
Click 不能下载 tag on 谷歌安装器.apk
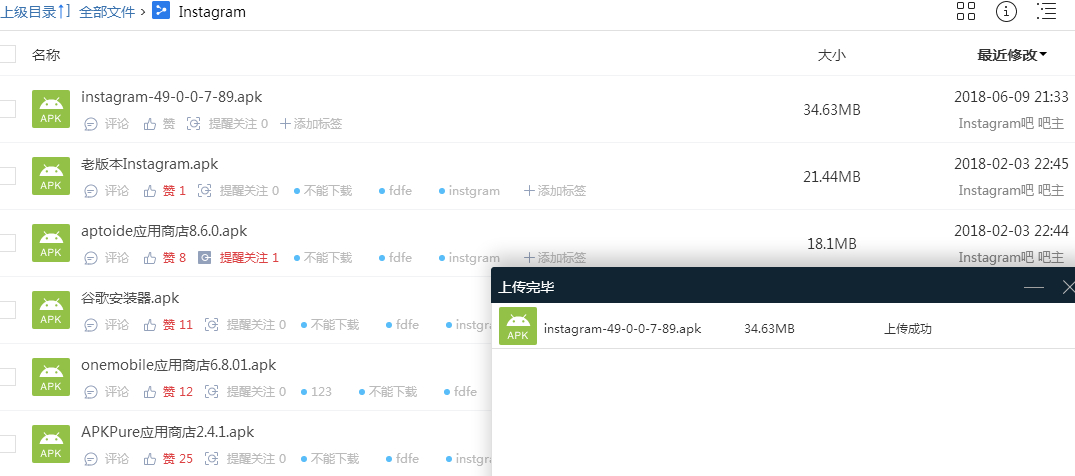click(330, 324)
